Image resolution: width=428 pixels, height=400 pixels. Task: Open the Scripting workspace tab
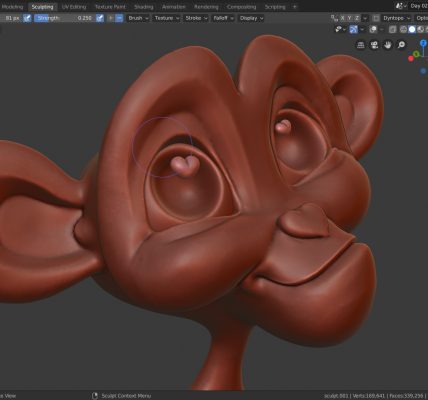(275, 7)
